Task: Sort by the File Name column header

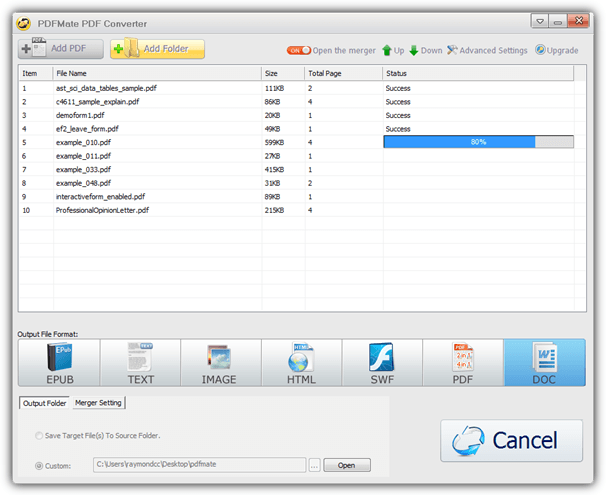Action: click(x=157, y=73)
